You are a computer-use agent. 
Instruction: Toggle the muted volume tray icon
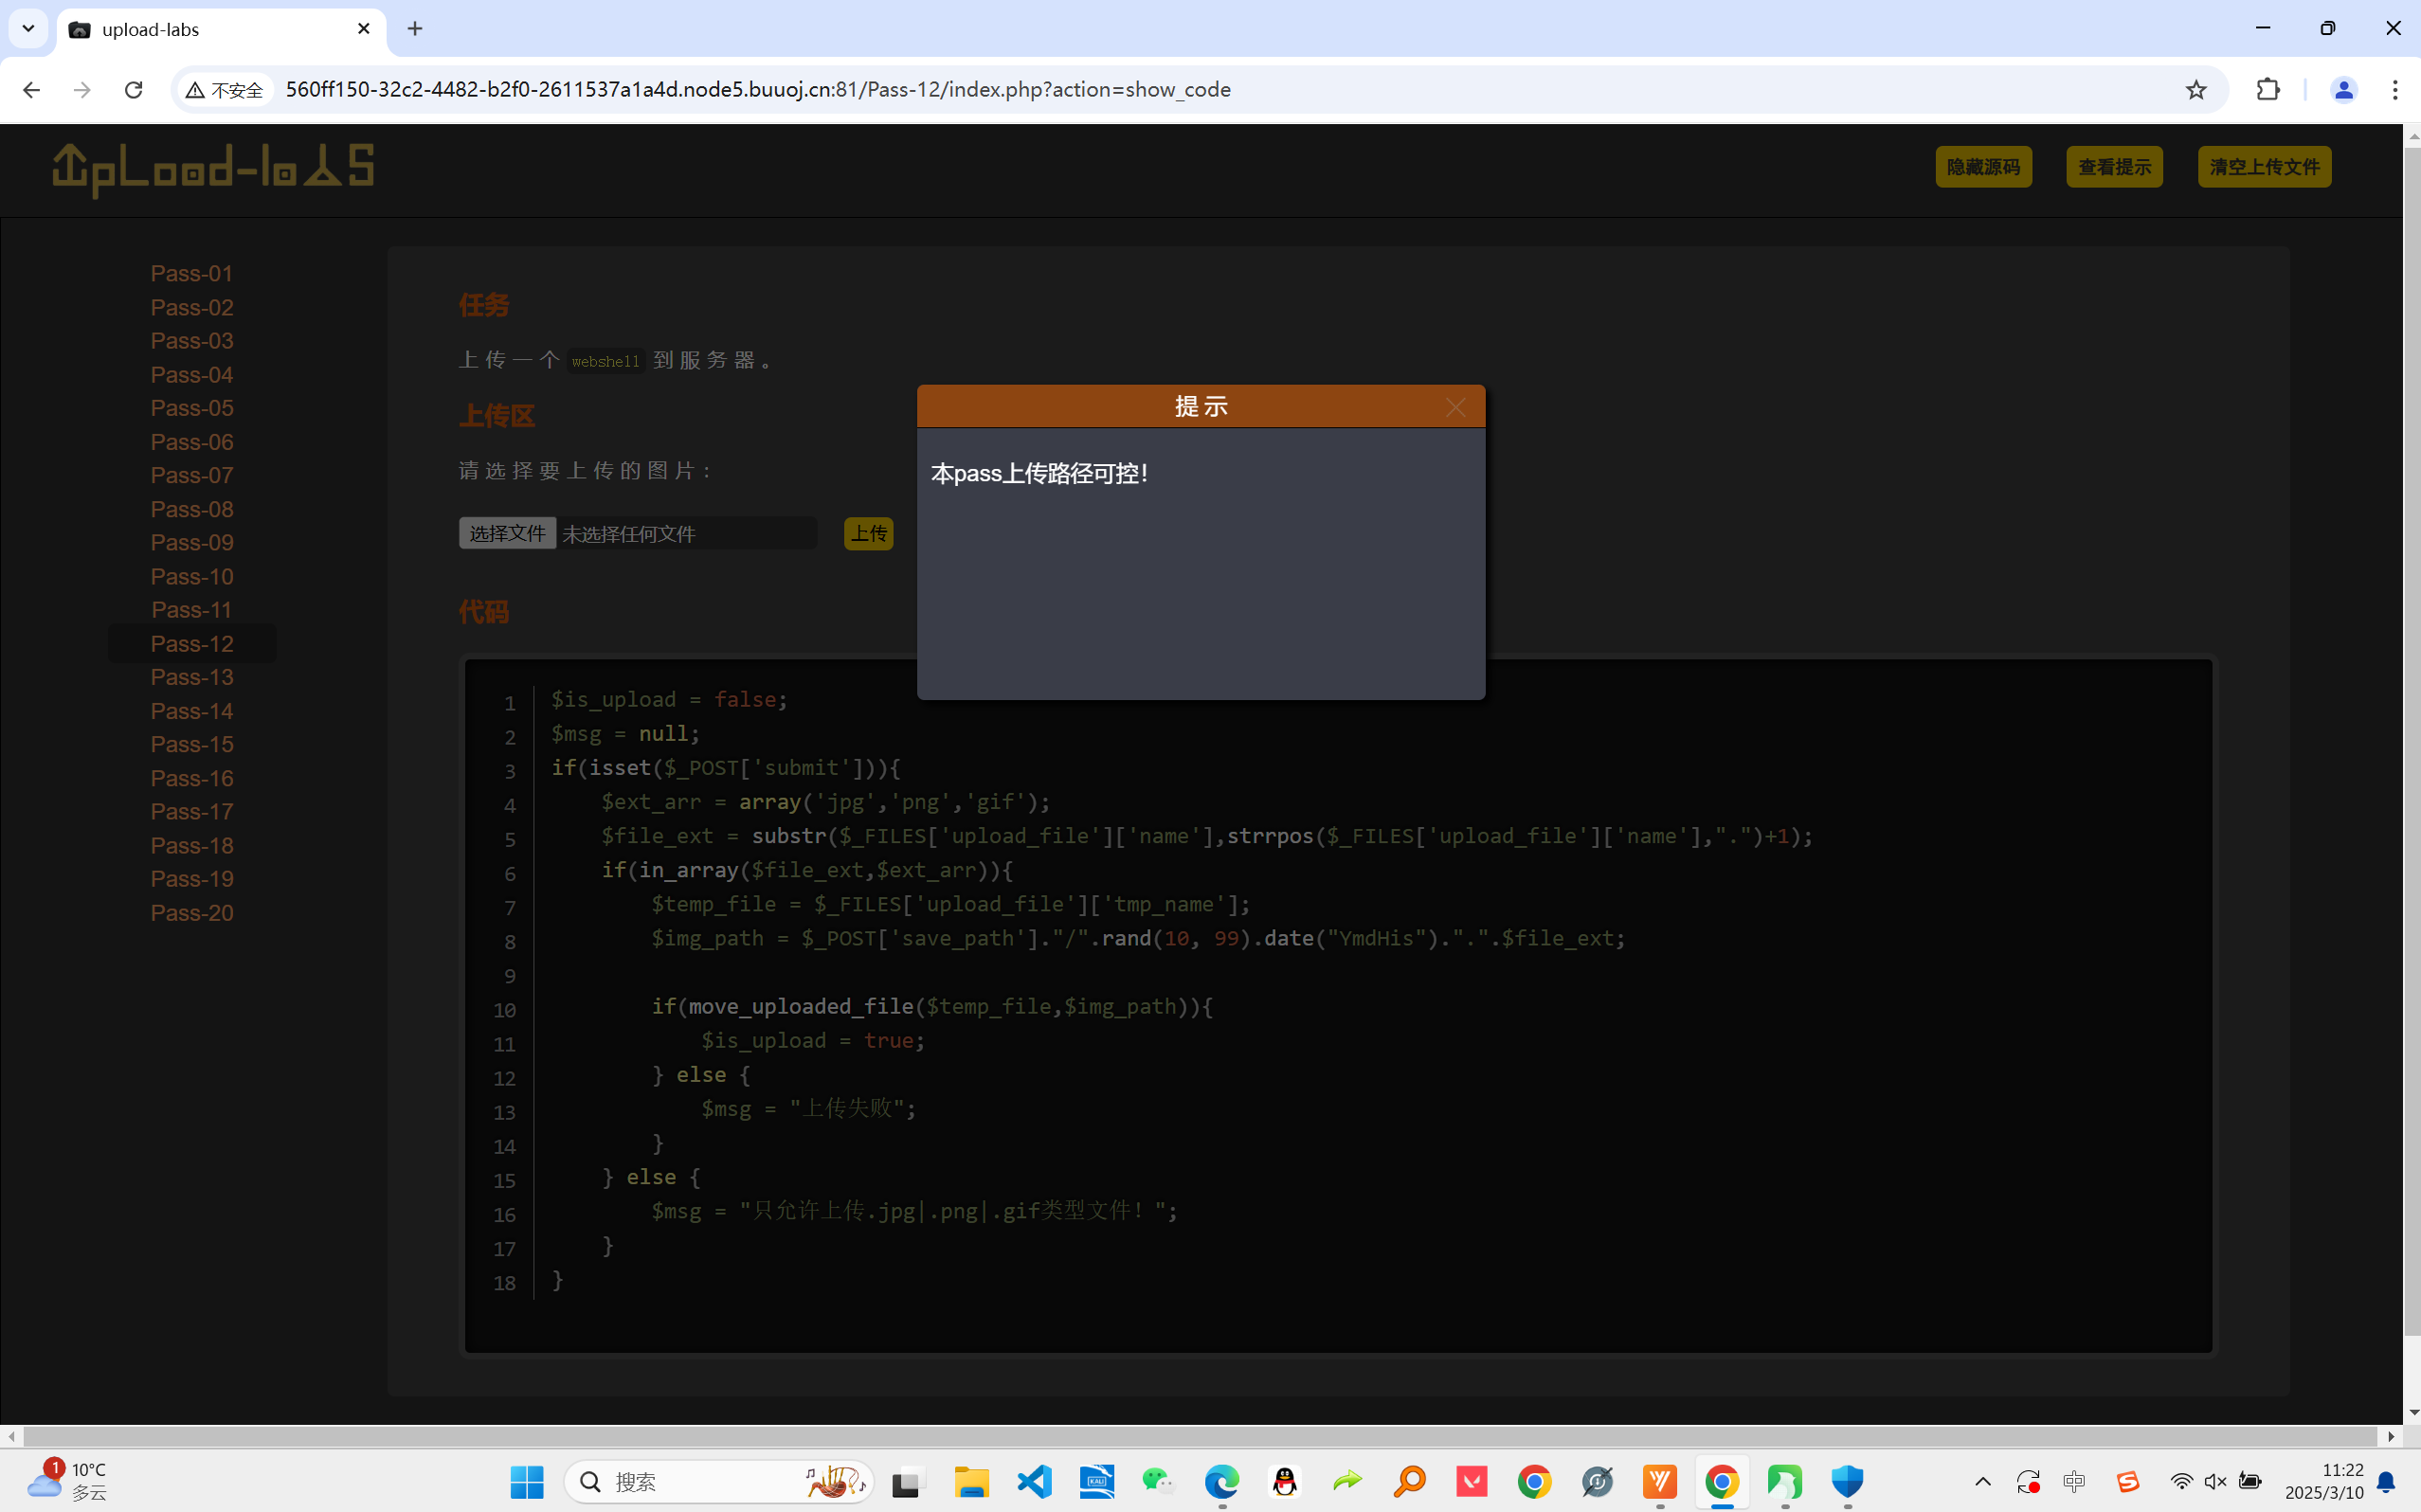pos(2215,1481)
